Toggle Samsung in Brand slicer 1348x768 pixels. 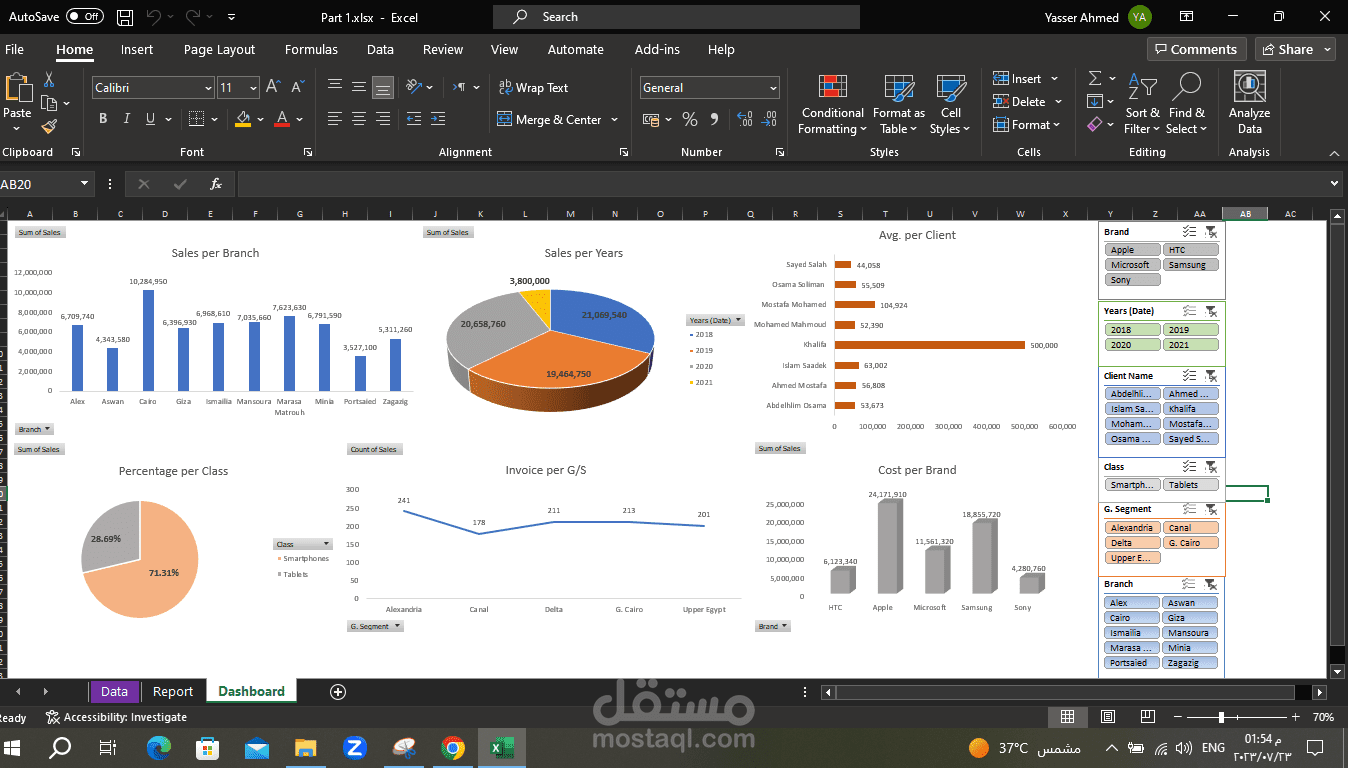click(1191, 265)
